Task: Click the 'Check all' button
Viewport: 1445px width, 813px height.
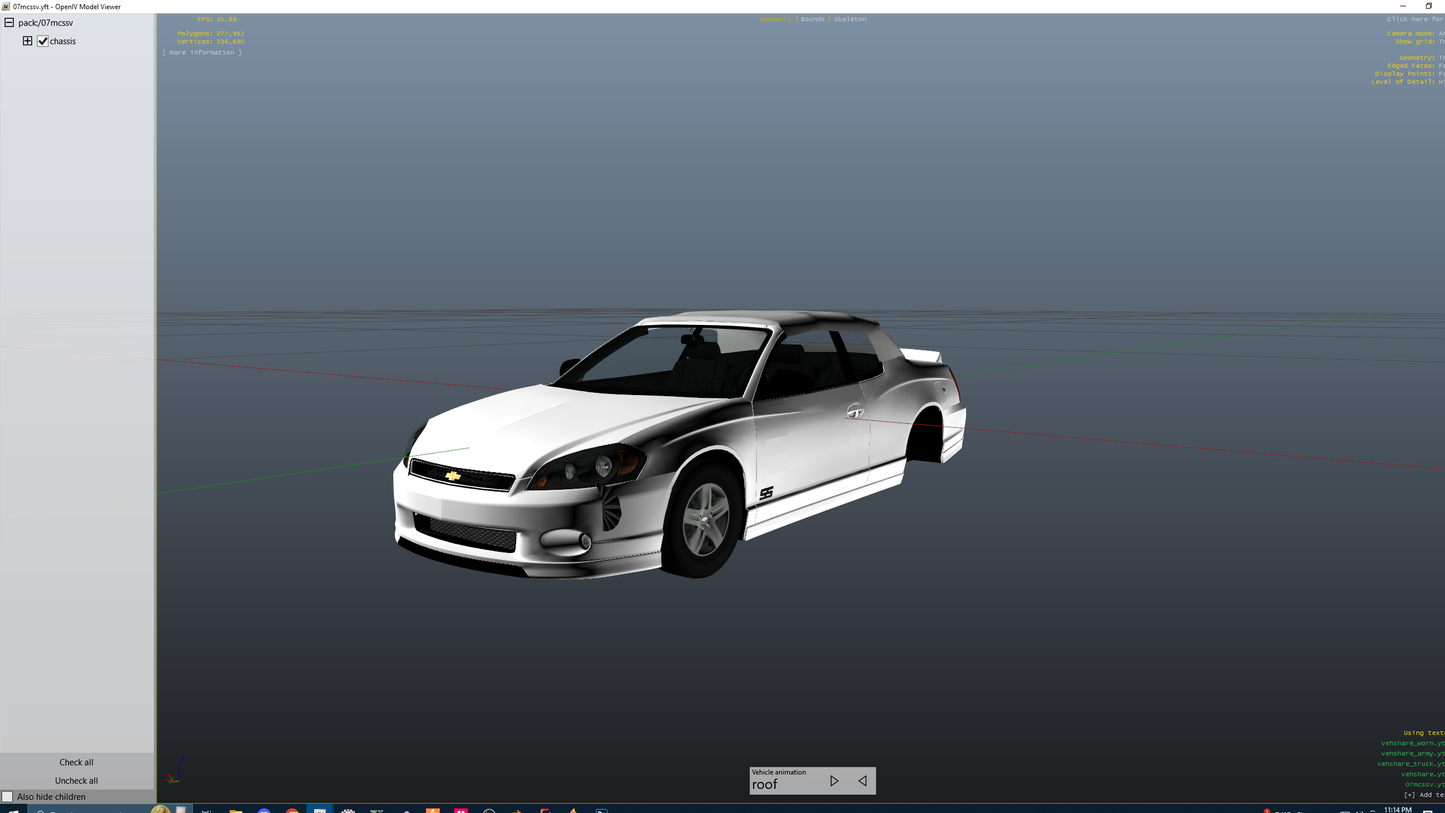Action: tap(76, 762)
